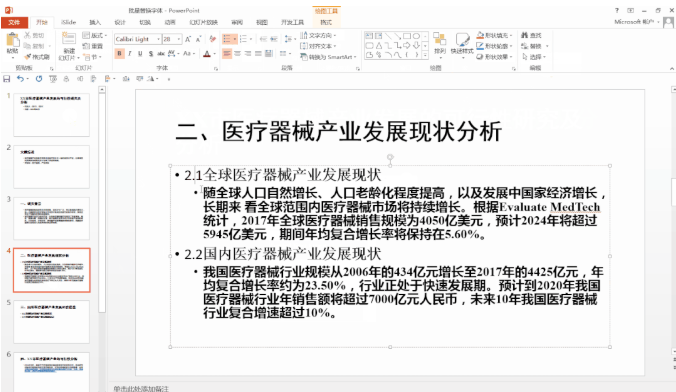Expand shapes gallery more arrow
Image resolution: width=676 pixels, height=392 pixels.
[x=425, y=55]
